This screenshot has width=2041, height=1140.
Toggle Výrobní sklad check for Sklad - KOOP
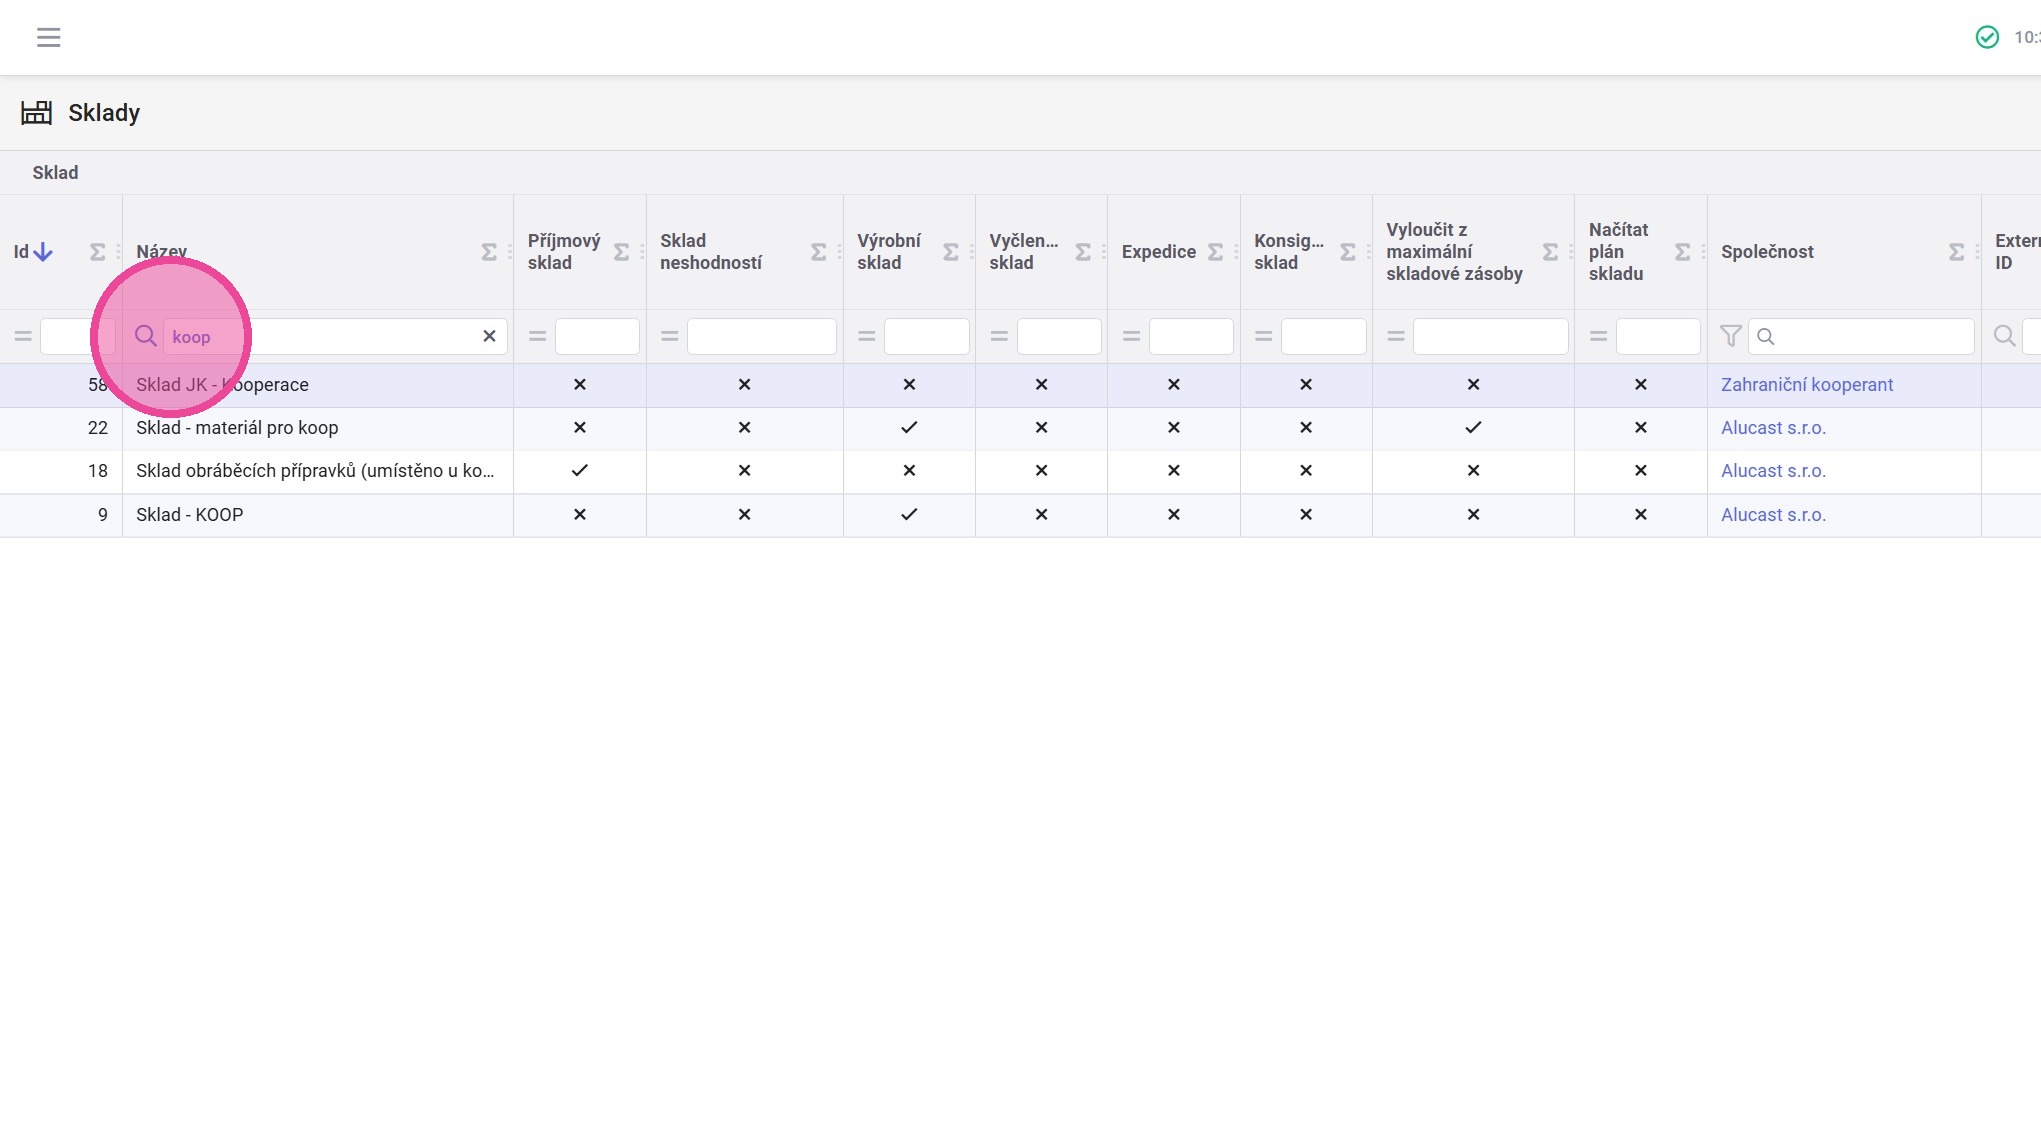pos(908,514)
